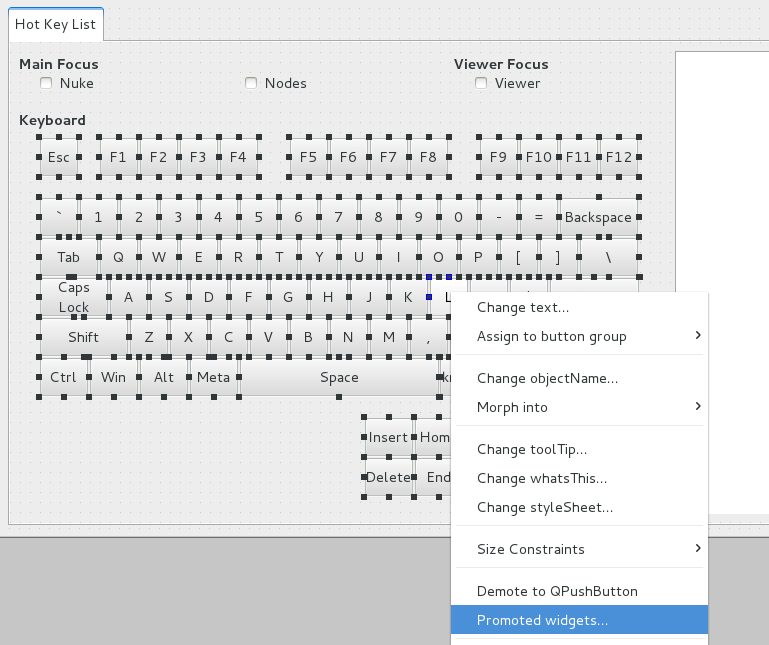This screenshot has width=769, height=645.
Task: Click the Backspace key button
Action: tap(598, 217)
